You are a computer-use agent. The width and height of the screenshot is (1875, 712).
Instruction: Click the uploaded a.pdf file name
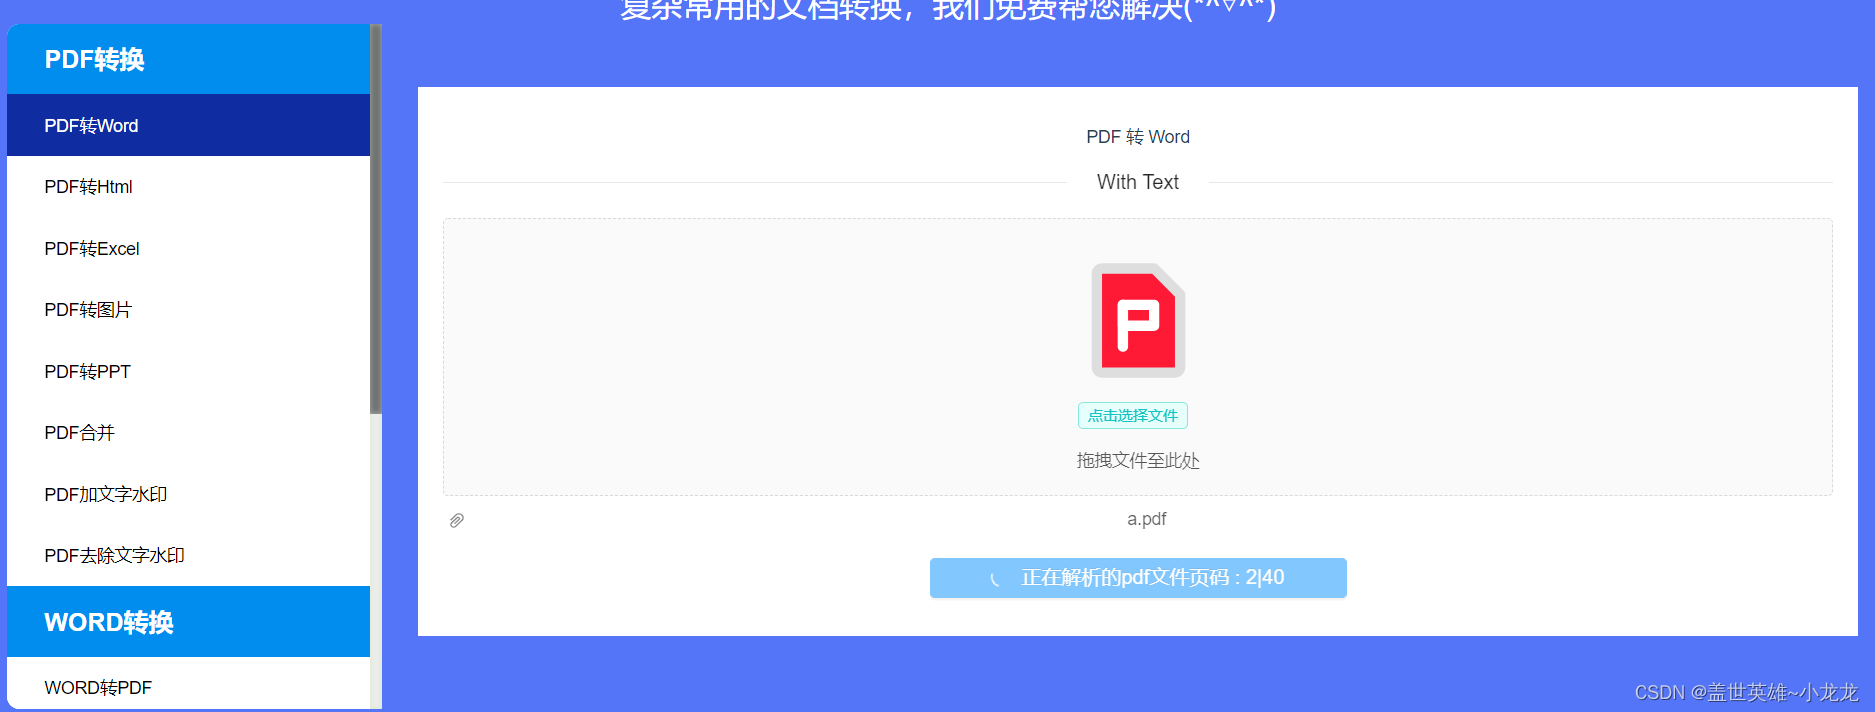pos(1146,519)
